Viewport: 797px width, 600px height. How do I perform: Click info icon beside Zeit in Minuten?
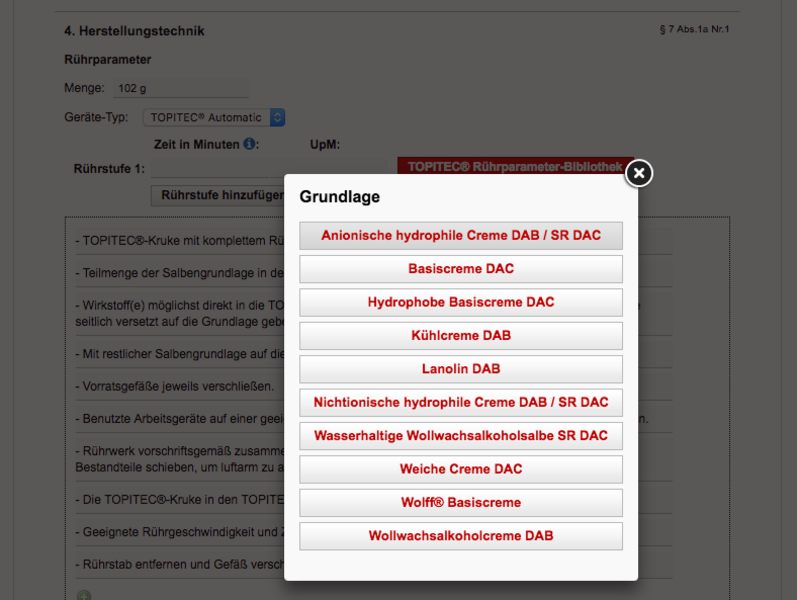[250, 145]
